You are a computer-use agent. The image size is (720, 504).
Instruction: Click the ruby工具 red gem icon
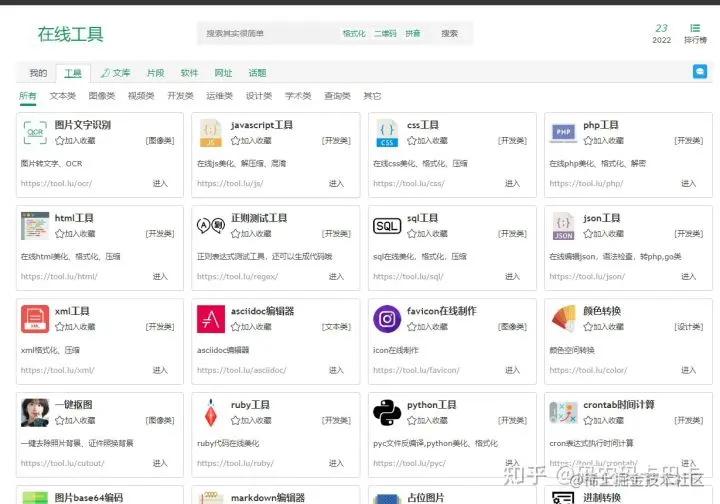(x=211, y=413)
